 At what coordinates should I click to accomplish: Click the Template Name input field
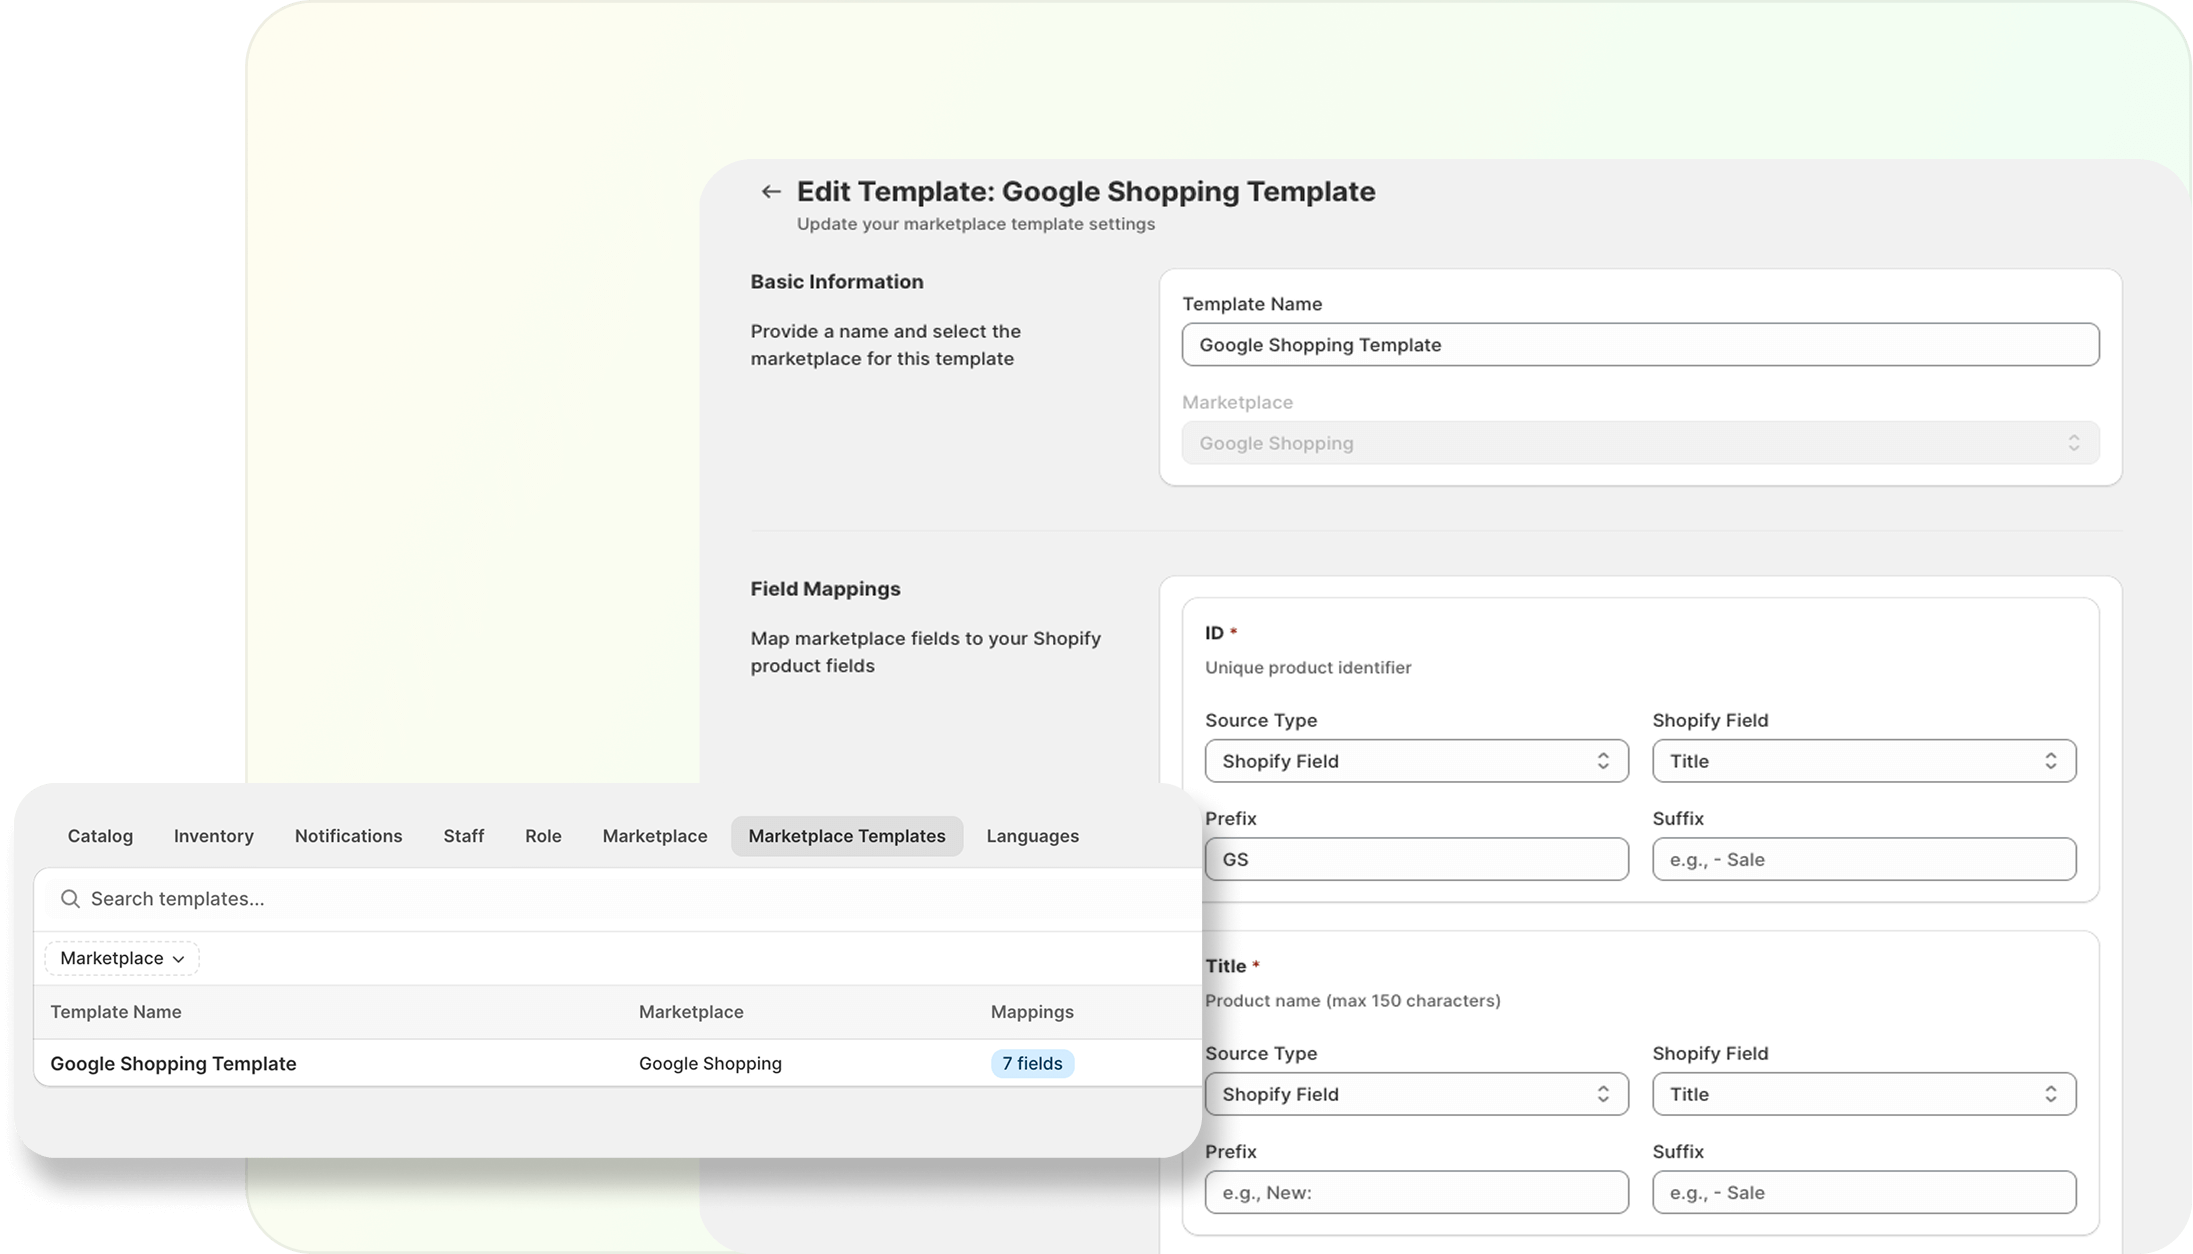1639,344
